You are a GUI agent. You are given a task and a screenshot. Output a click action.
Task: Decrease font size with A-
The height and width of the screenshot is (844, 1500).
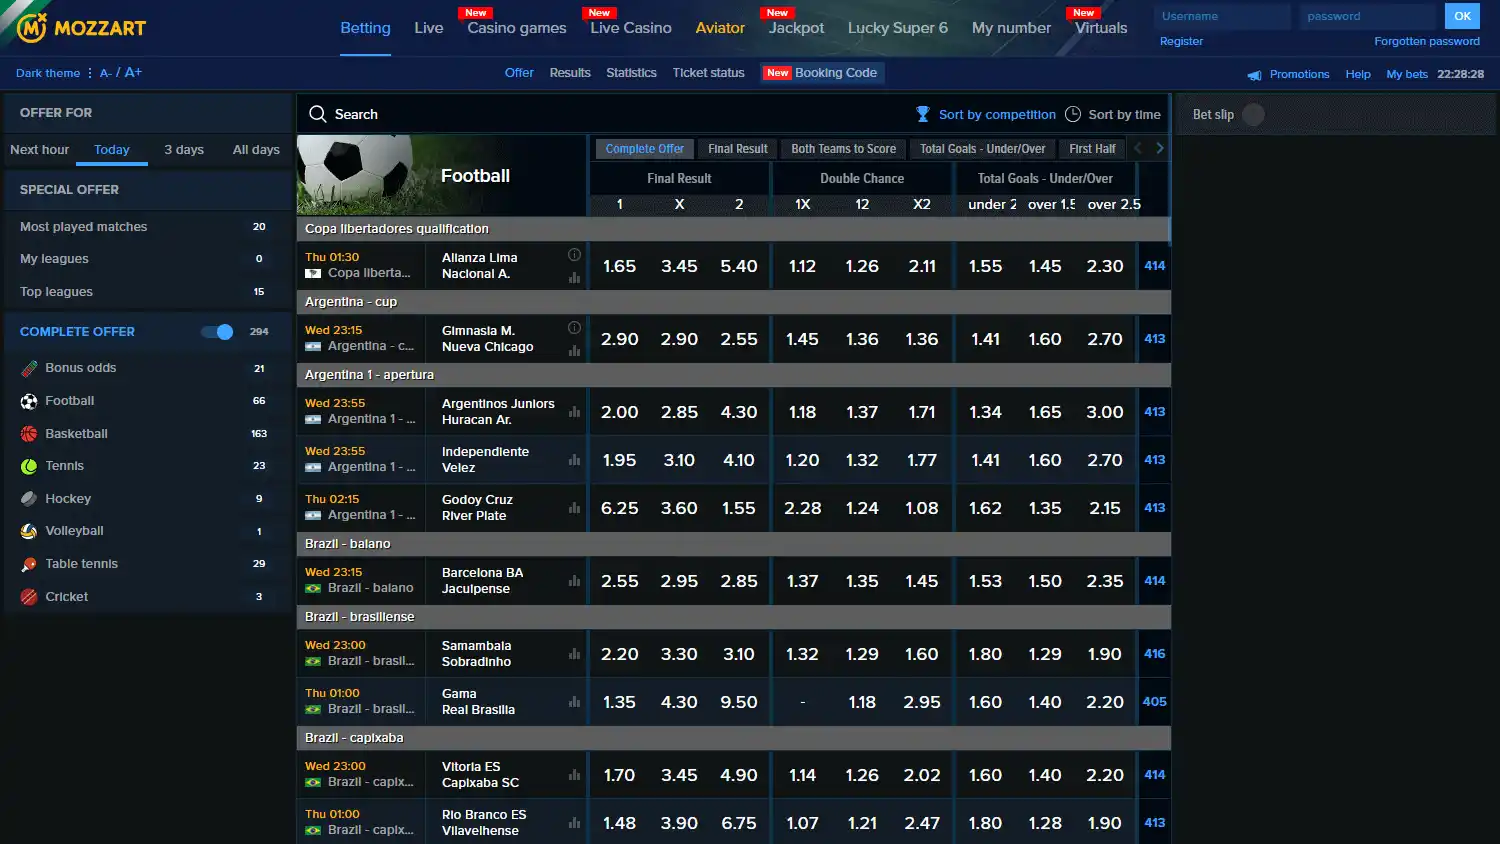click(x=105, y=73)
